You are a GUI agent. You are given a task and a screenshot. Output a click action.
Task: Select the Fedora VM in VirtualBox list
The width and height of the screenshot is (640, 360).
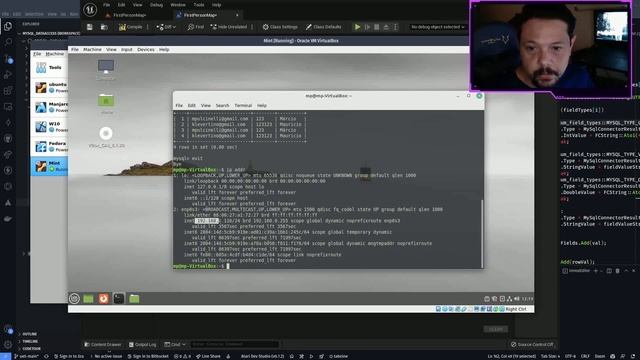49,146
